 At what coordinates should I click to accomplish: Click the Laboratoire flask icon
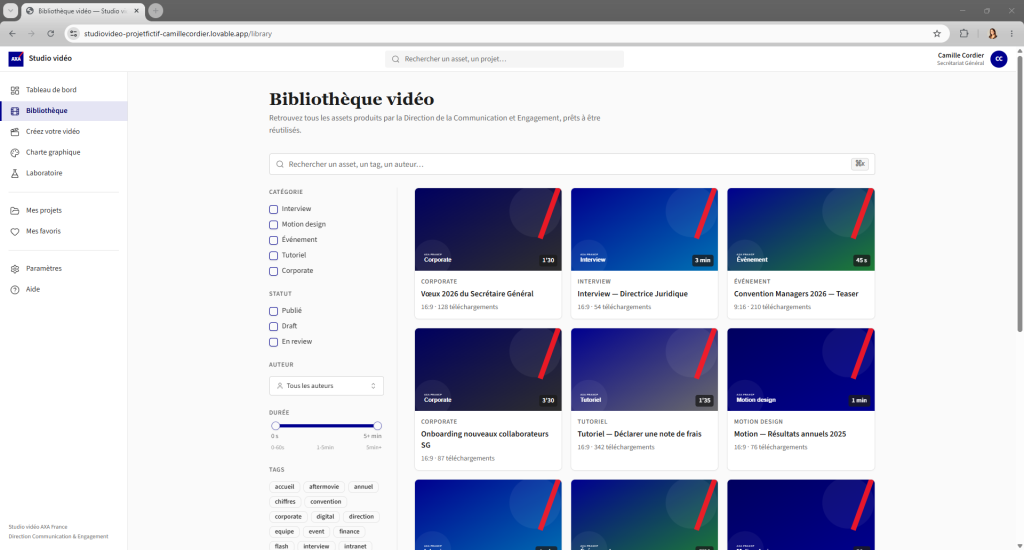pyautogui.click(x=15, y=174)
